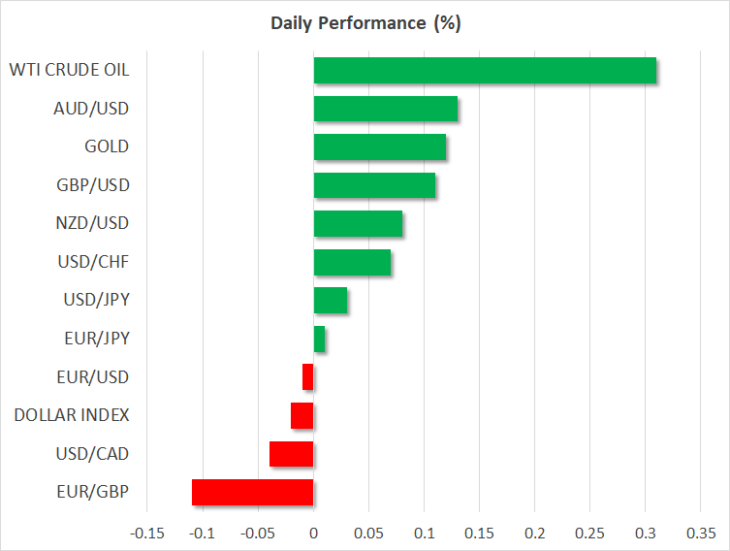Click the NZD/USD bar
This screenshot has height=551, width=730.
click(358, 223)
